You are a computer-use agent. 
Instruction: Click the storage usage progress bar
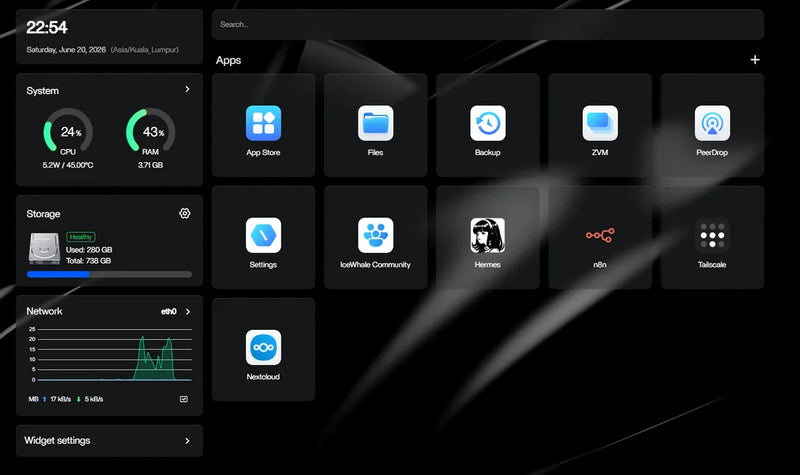click(x=109, y=274)
